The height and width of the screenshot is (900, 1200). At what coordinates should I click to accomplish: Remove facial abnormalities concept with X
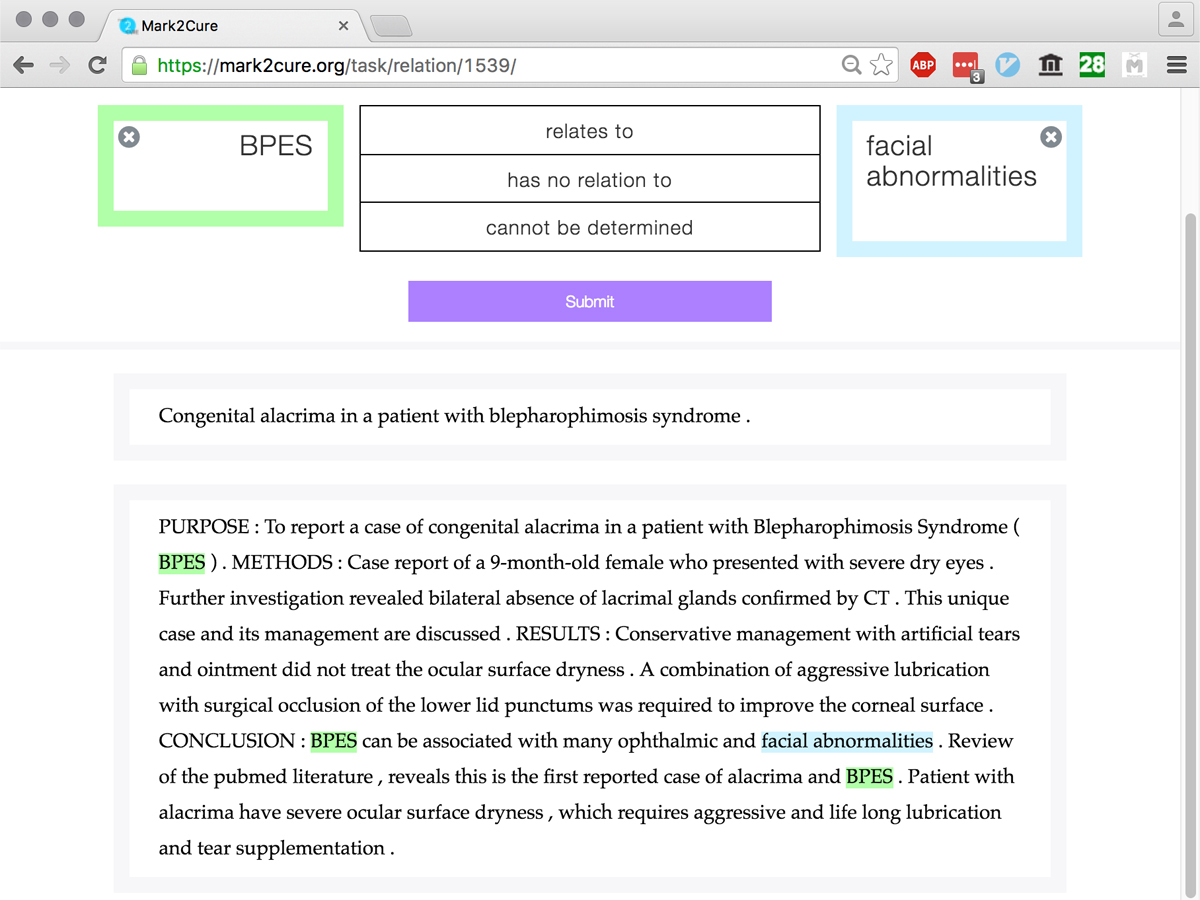[1050, 137]
